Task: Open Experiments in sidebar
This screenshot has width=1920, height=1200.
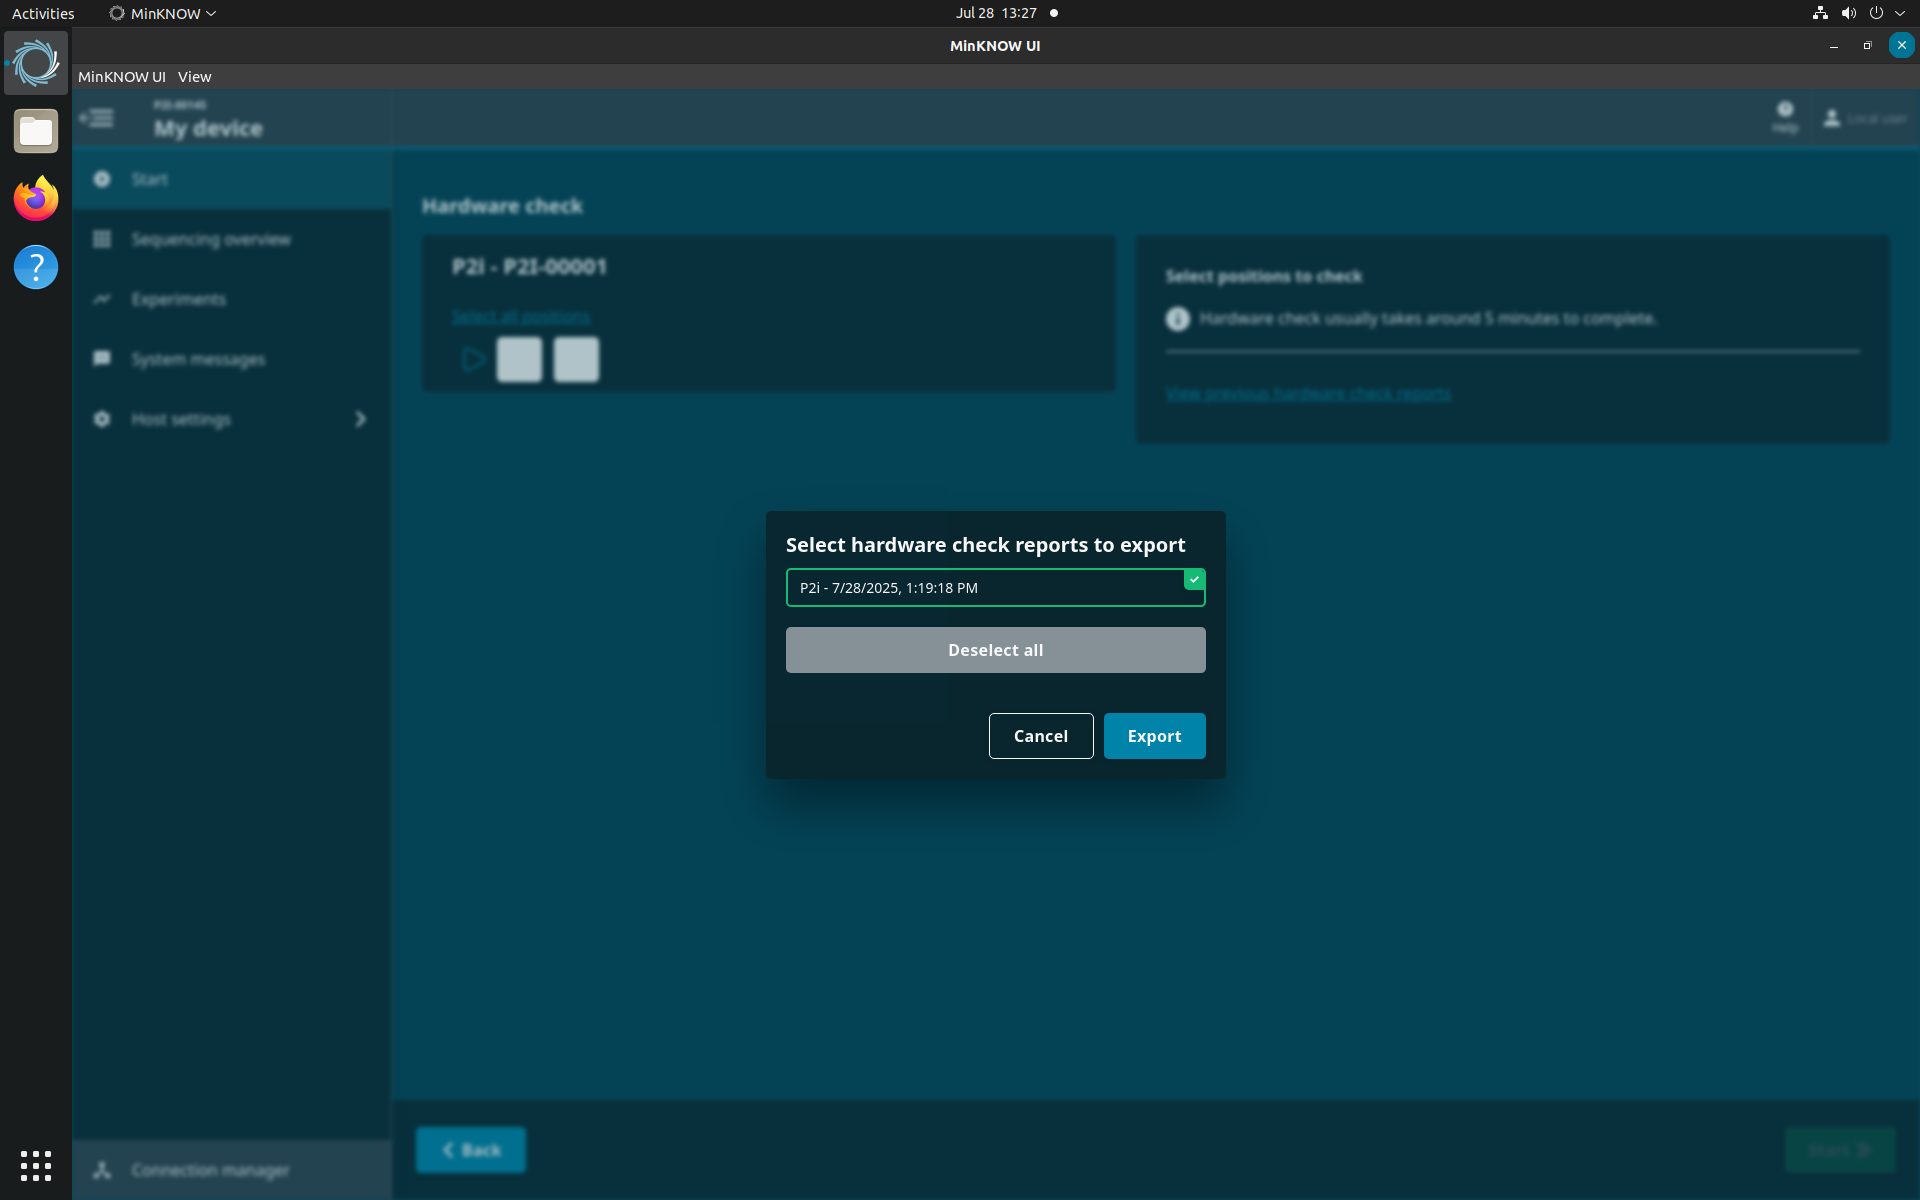Action: click(x=232, y=299)
